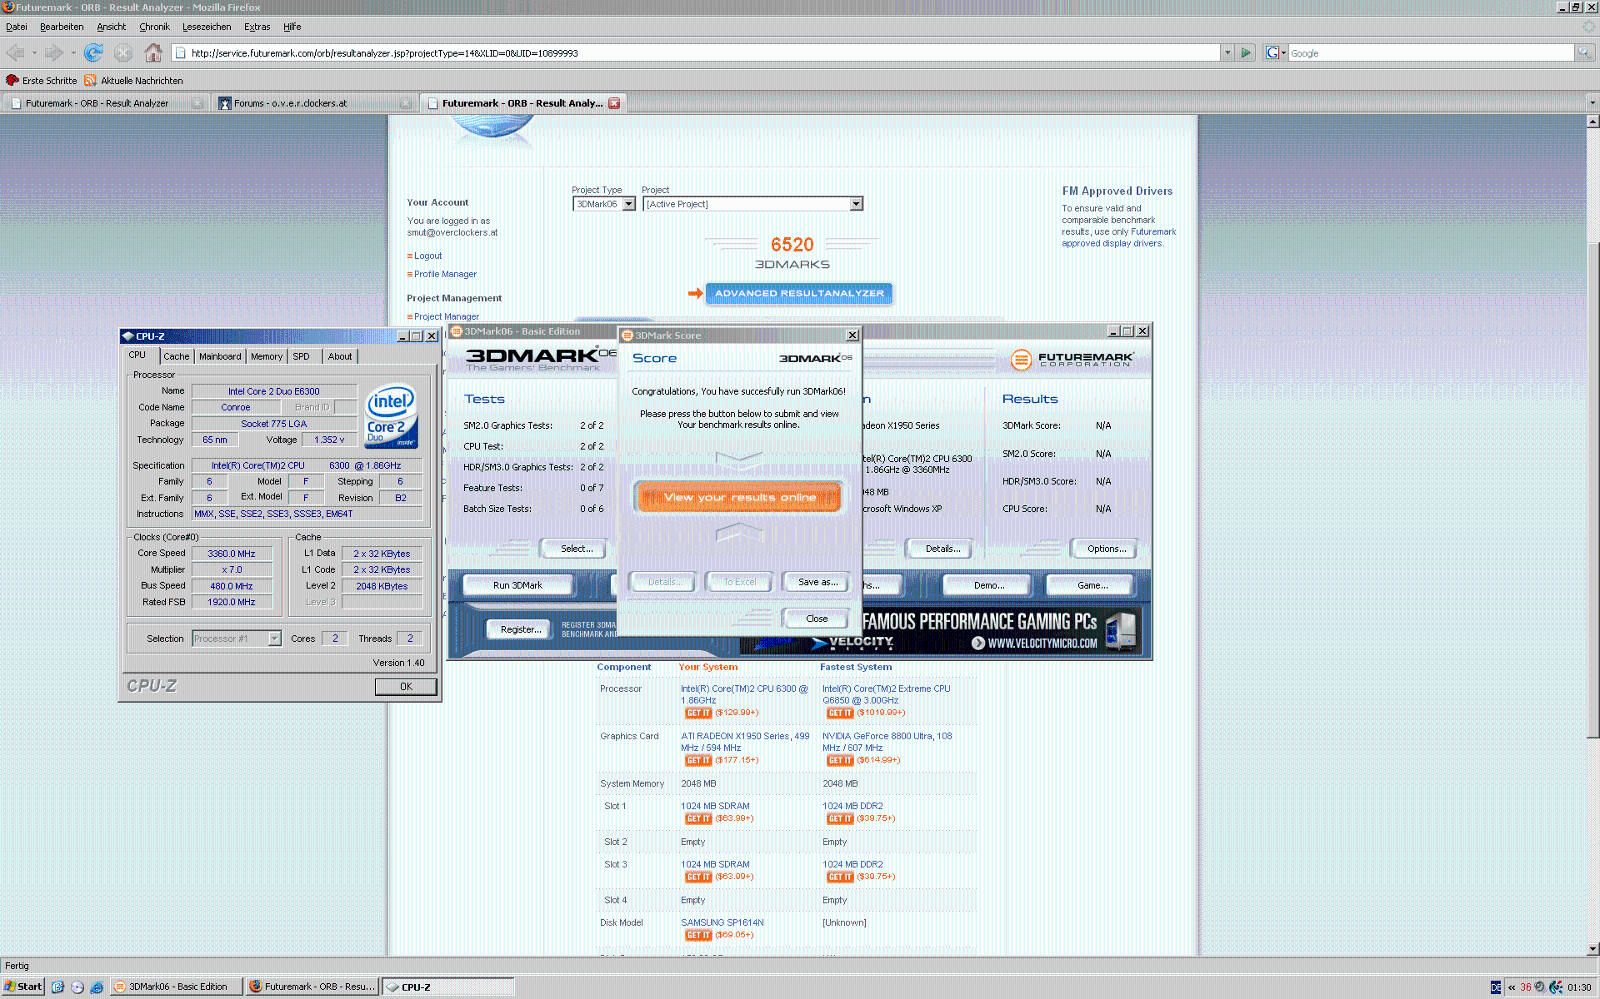Click the Firefox Forward arrow button

(54, 52)
